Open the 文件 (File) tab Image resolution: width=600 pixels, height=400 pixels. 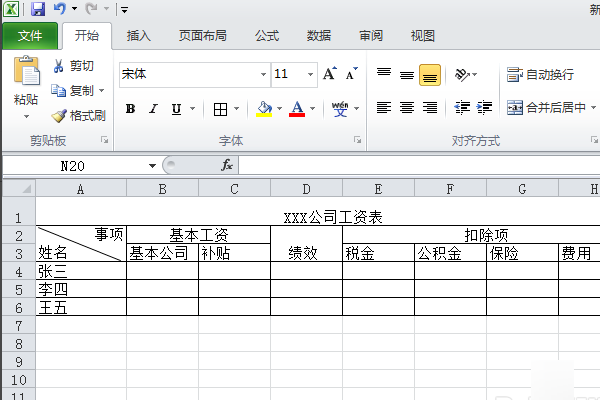click(x=30, y=36)
